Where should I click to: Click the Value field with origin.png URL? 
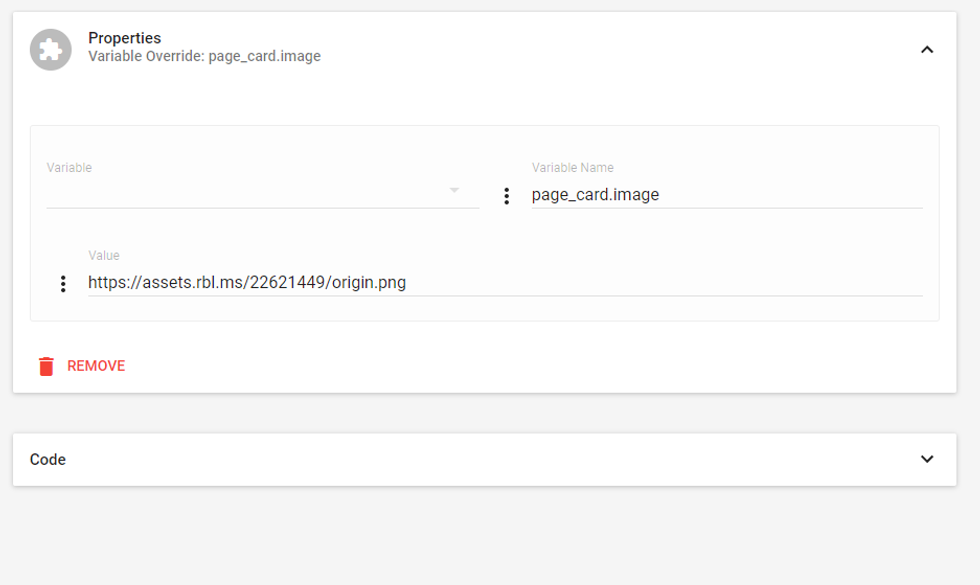[x=504, y=283]
